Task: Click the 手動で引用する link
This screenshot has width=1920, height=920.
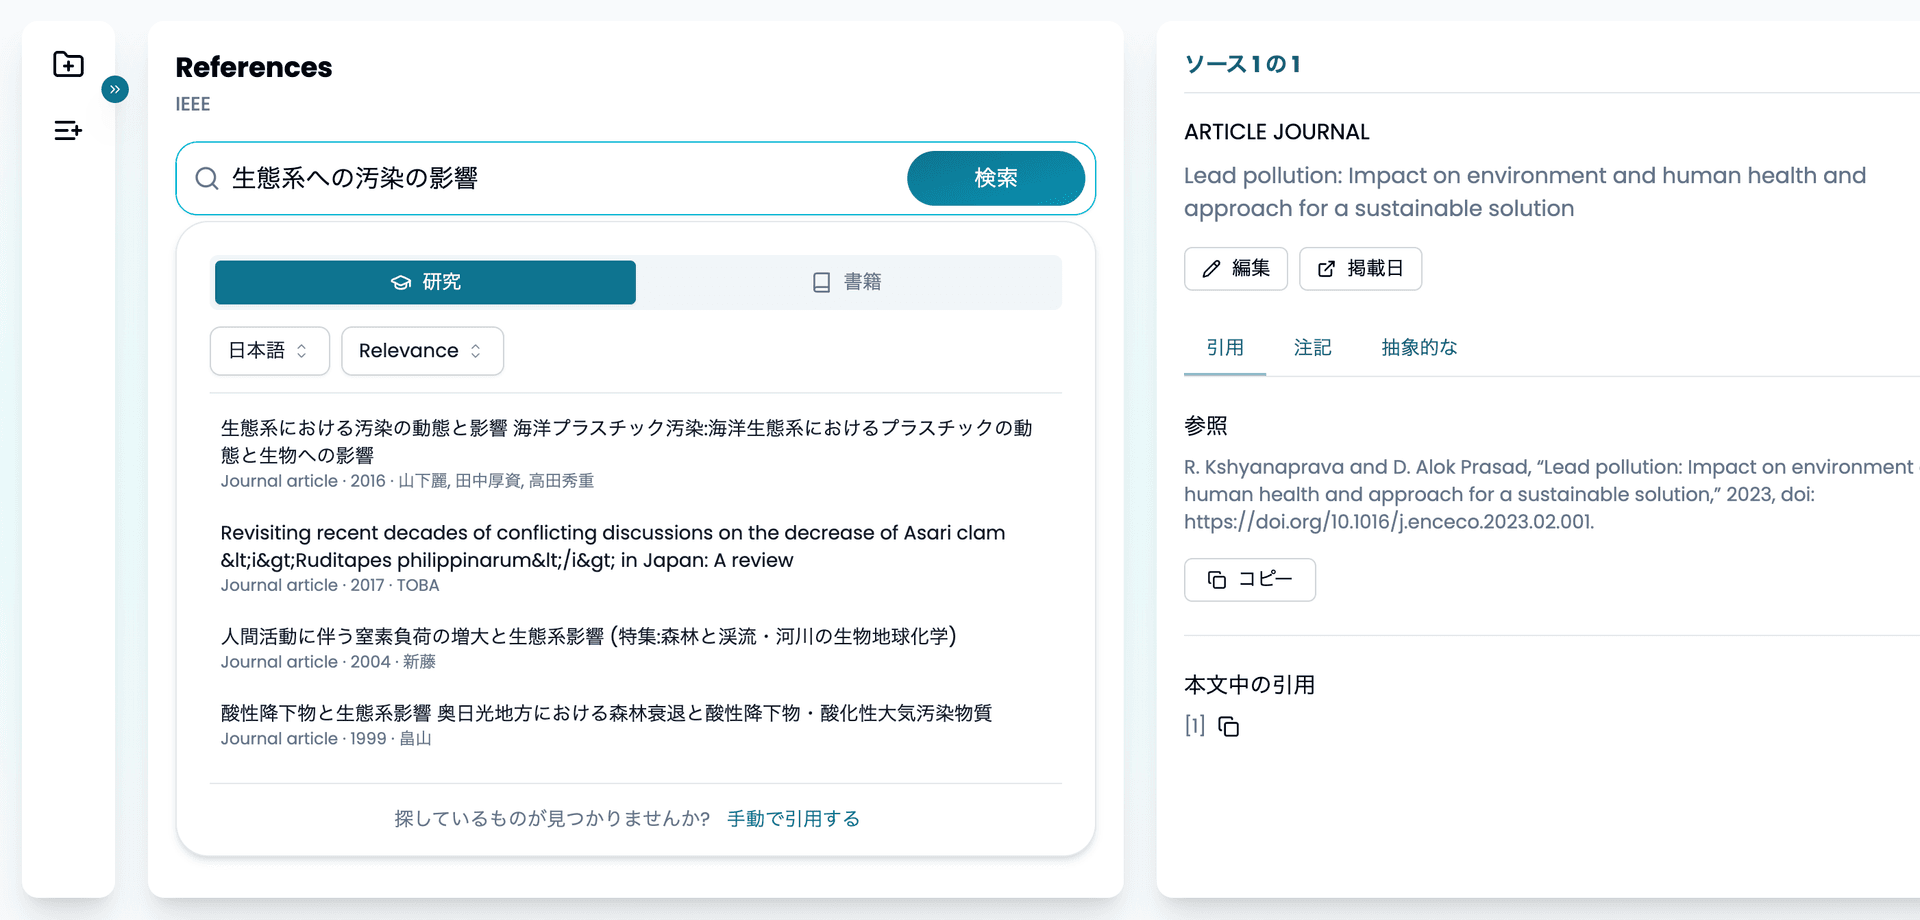Action: click(x=794, y=819)
